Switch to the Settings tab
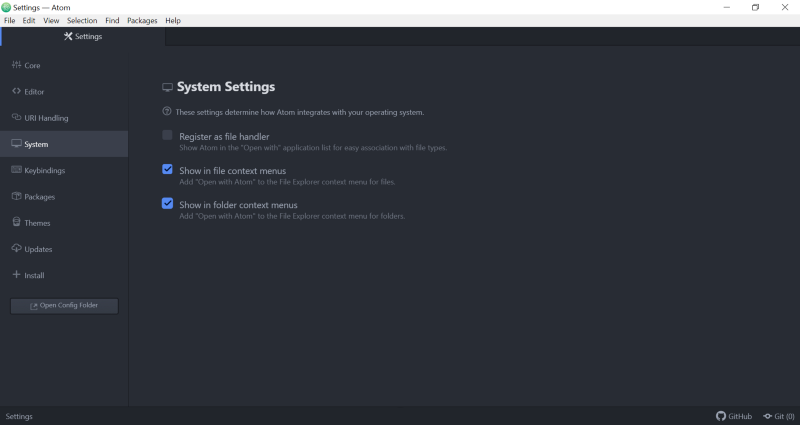Viewport: 800px width, 425px height. pos(82,37)
